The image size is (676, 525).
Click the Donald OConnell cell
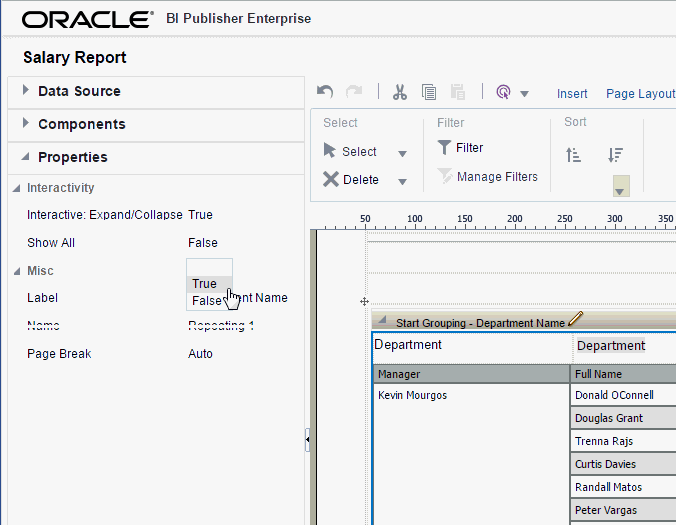point(623,395)
